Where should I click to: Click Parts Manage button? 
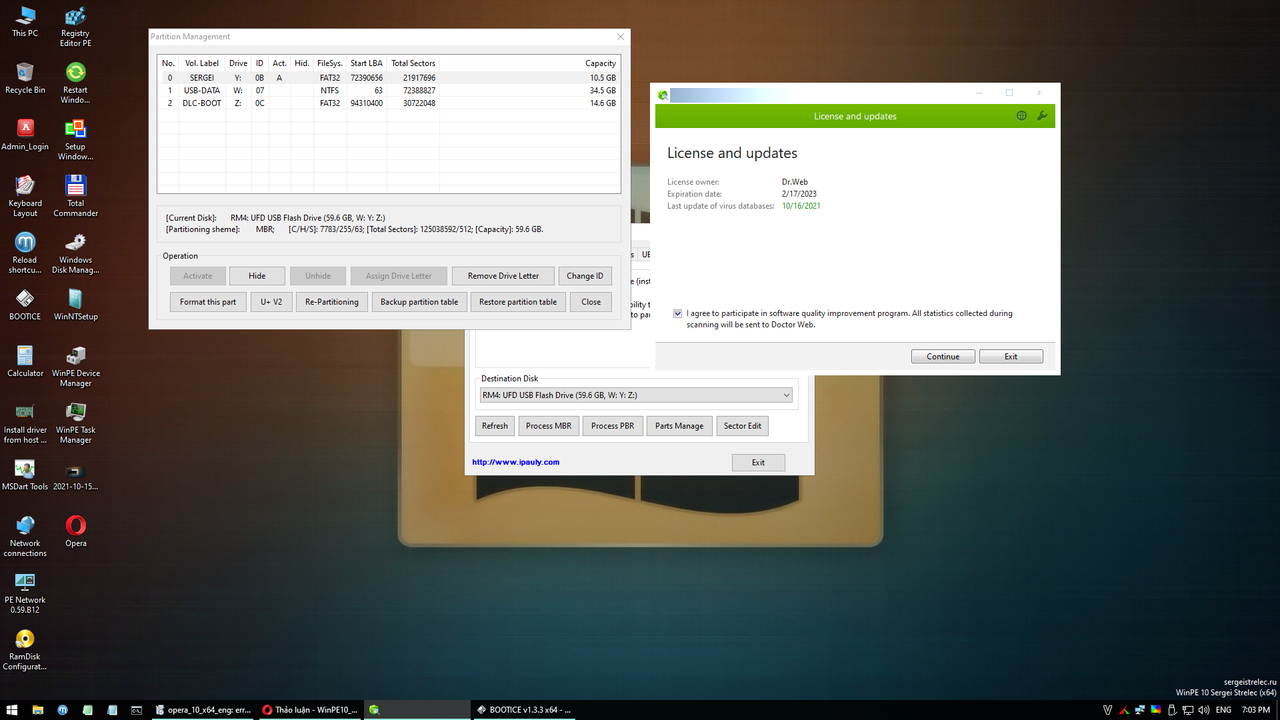(679, 426)
